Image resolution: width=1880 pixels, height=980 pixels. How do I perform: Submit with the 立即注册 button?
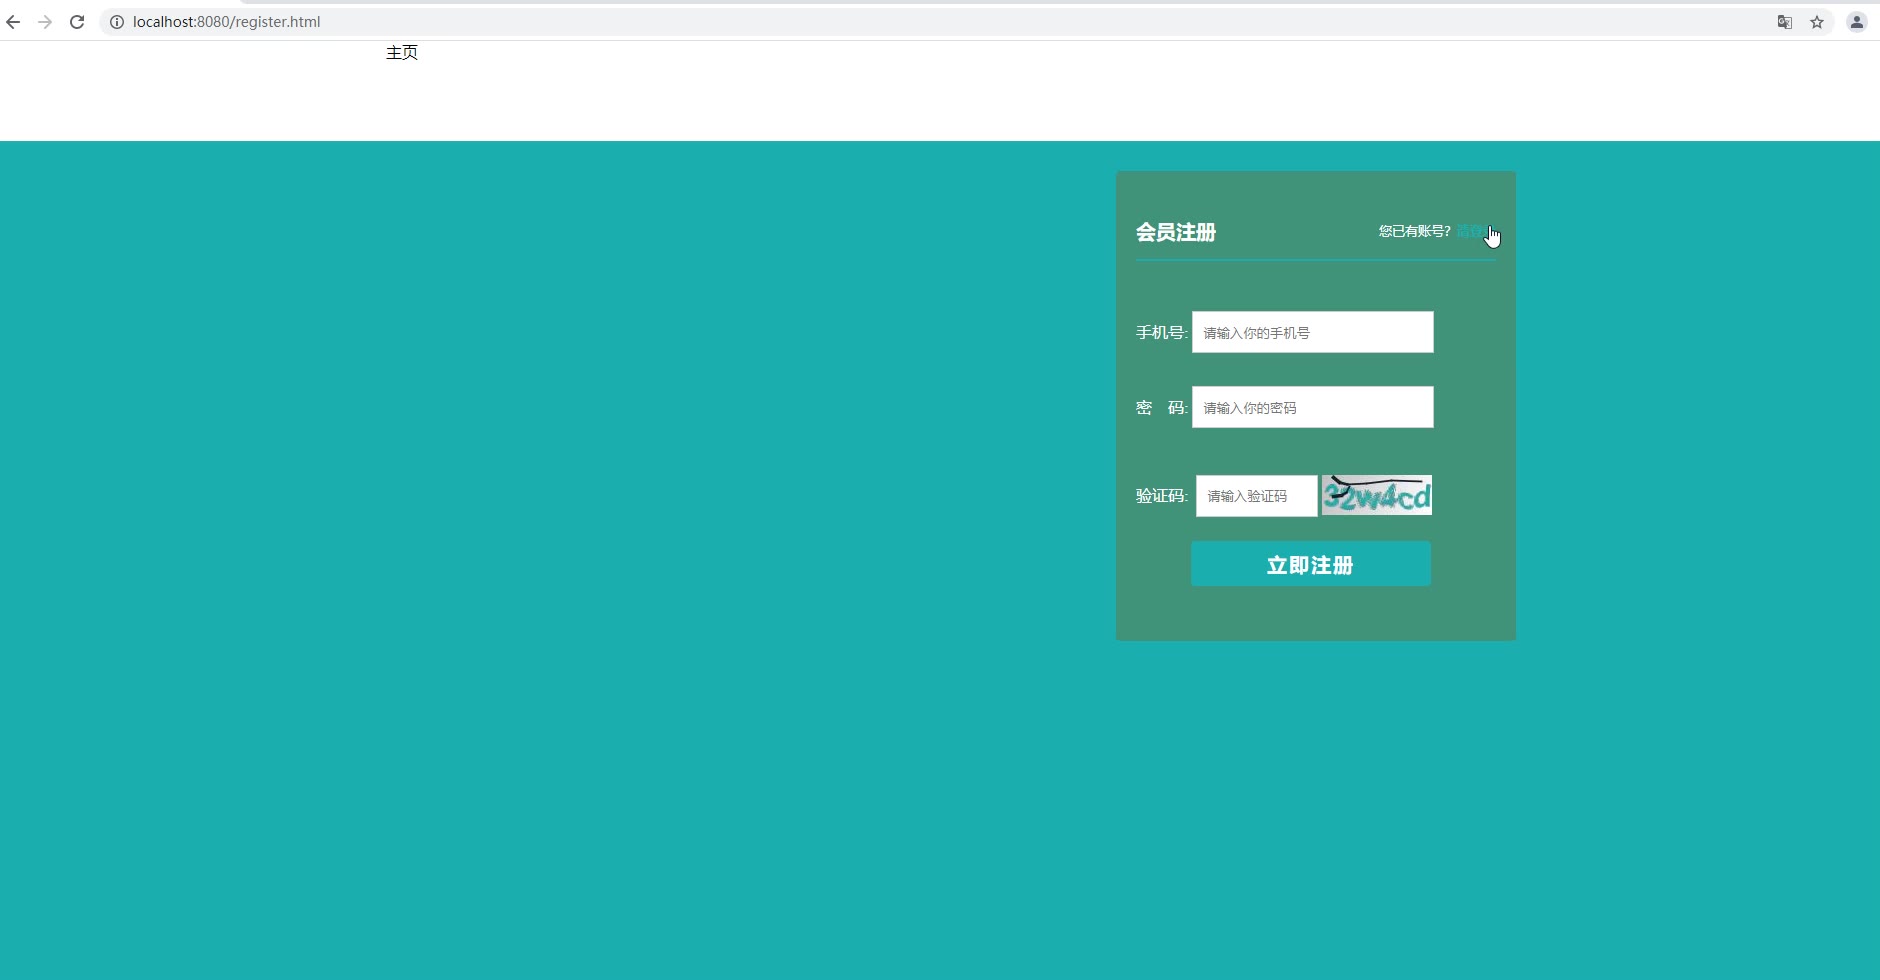[x=1311, y=564]
